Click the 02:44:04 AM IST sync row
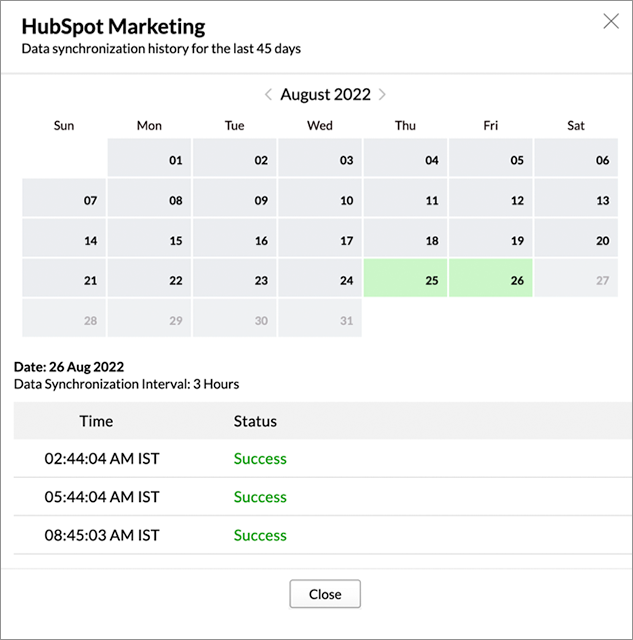Viewport: 633px width, 640px height. coord(322,458)
